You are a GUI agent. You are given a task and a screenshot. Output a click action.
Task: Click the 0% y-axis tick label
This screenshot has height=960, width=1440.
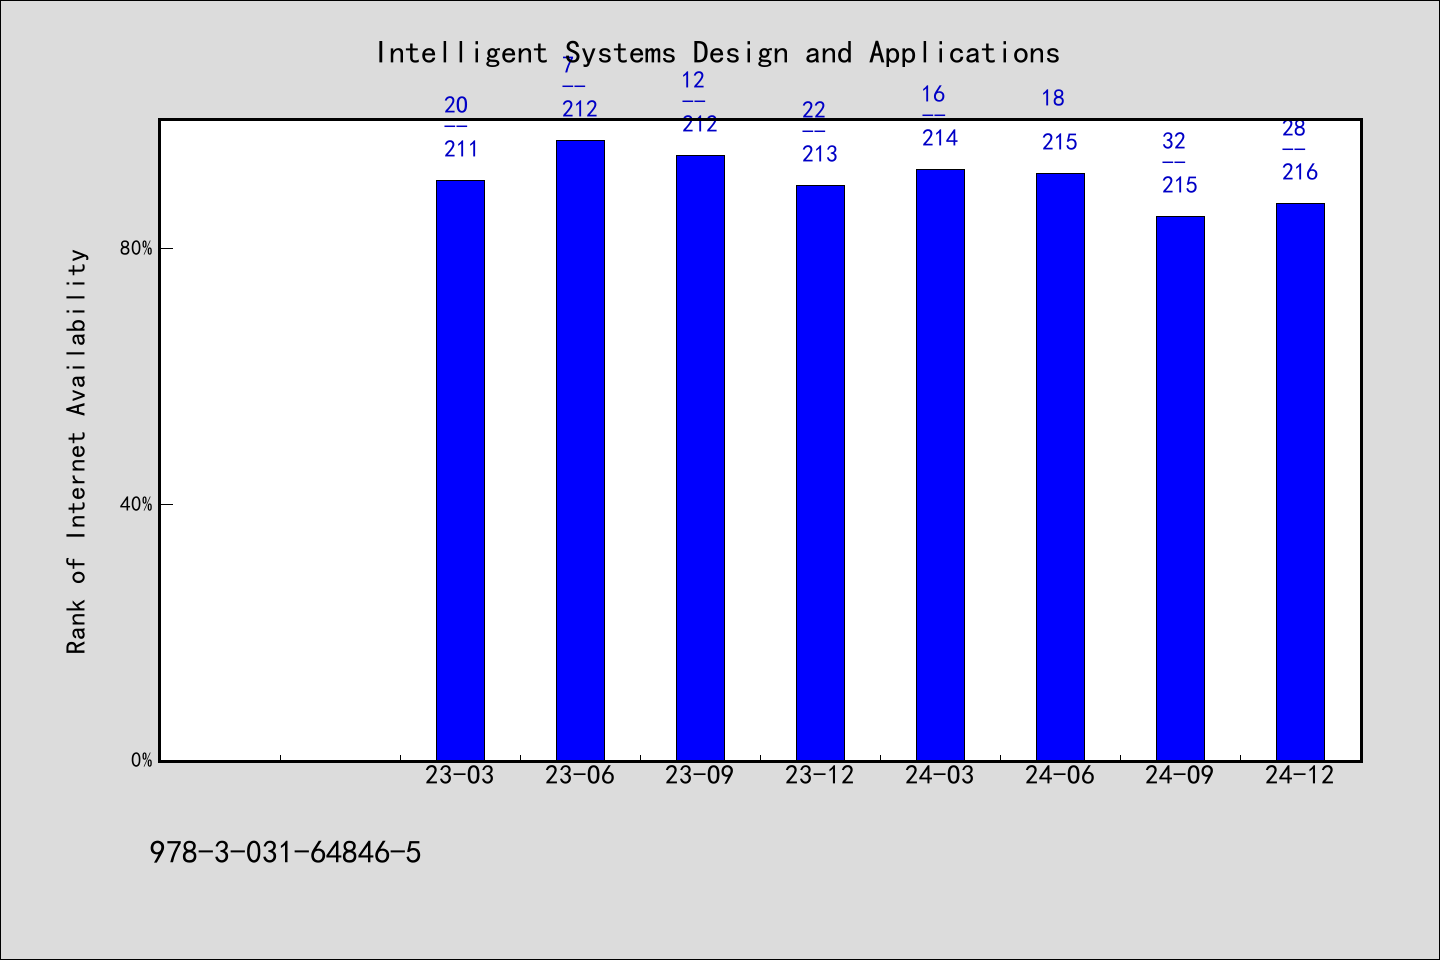click(141, 760)
